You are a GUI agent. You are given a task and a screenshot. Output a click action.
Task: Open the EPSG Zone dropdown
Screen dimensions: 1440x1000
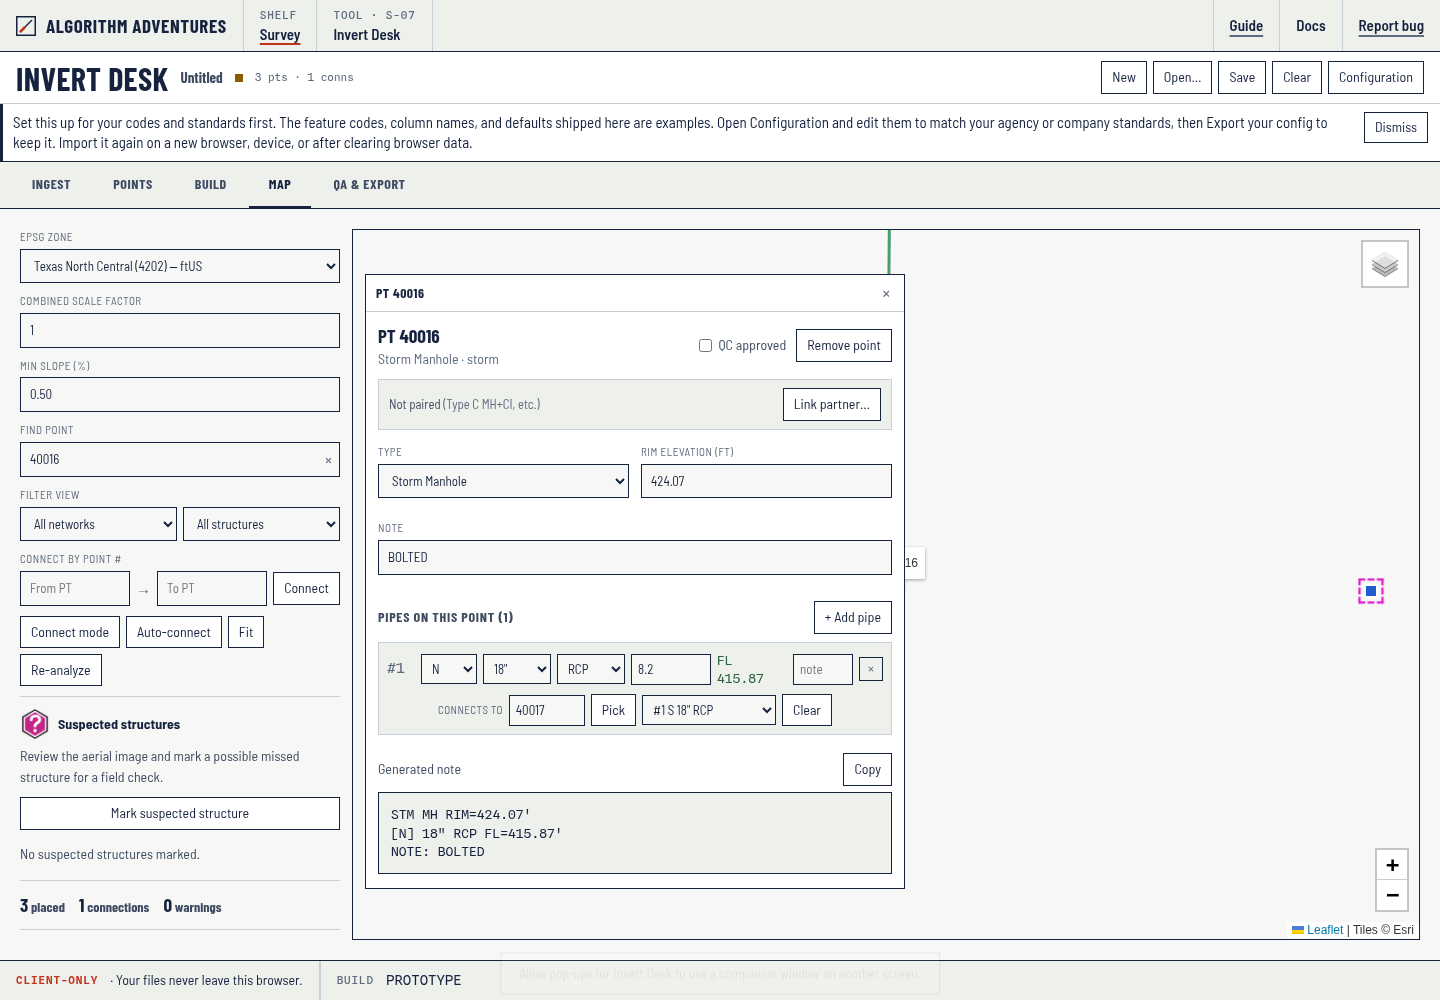click(x=180, y=266)
